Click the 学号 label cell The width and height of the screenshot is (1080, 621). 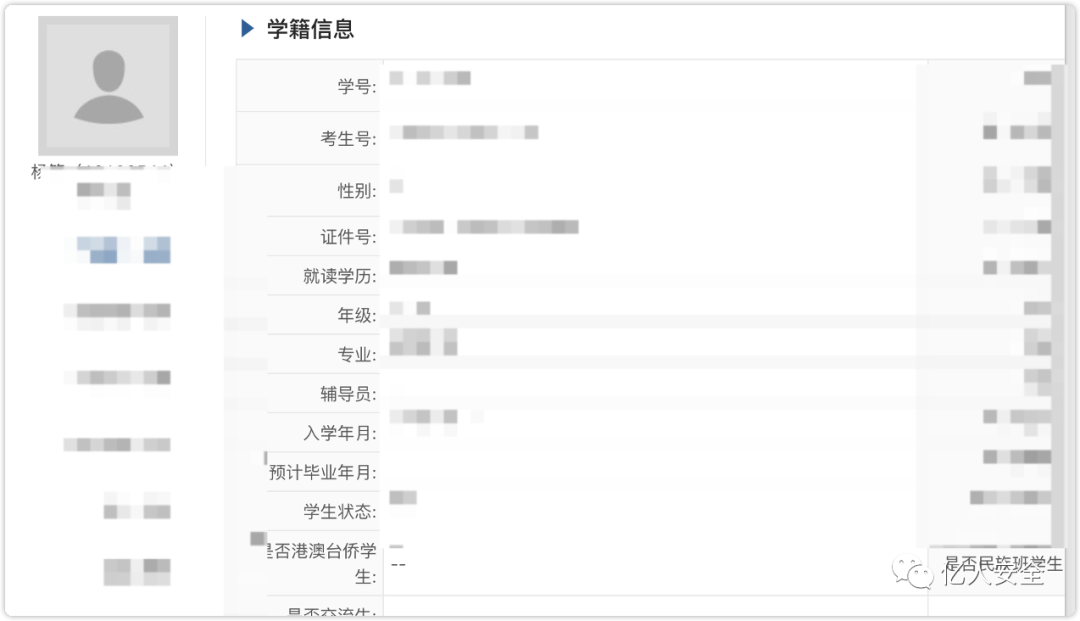pyautogui.click(x=309, y=86)
